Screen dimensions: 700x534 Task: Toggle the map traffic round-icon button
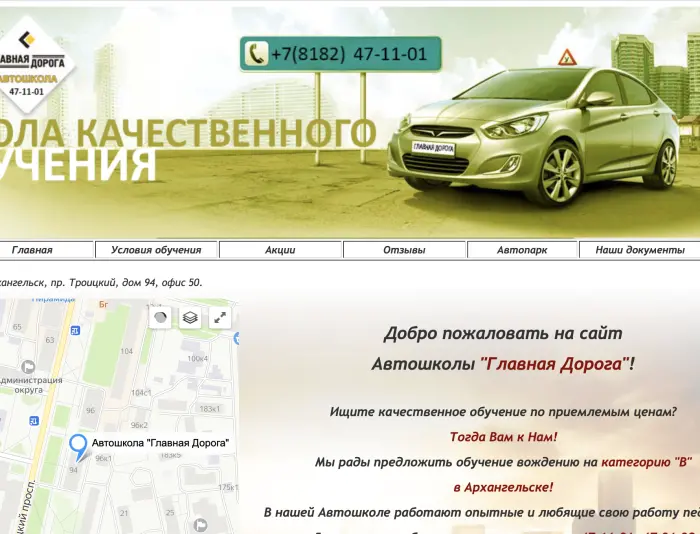[160, 317]
